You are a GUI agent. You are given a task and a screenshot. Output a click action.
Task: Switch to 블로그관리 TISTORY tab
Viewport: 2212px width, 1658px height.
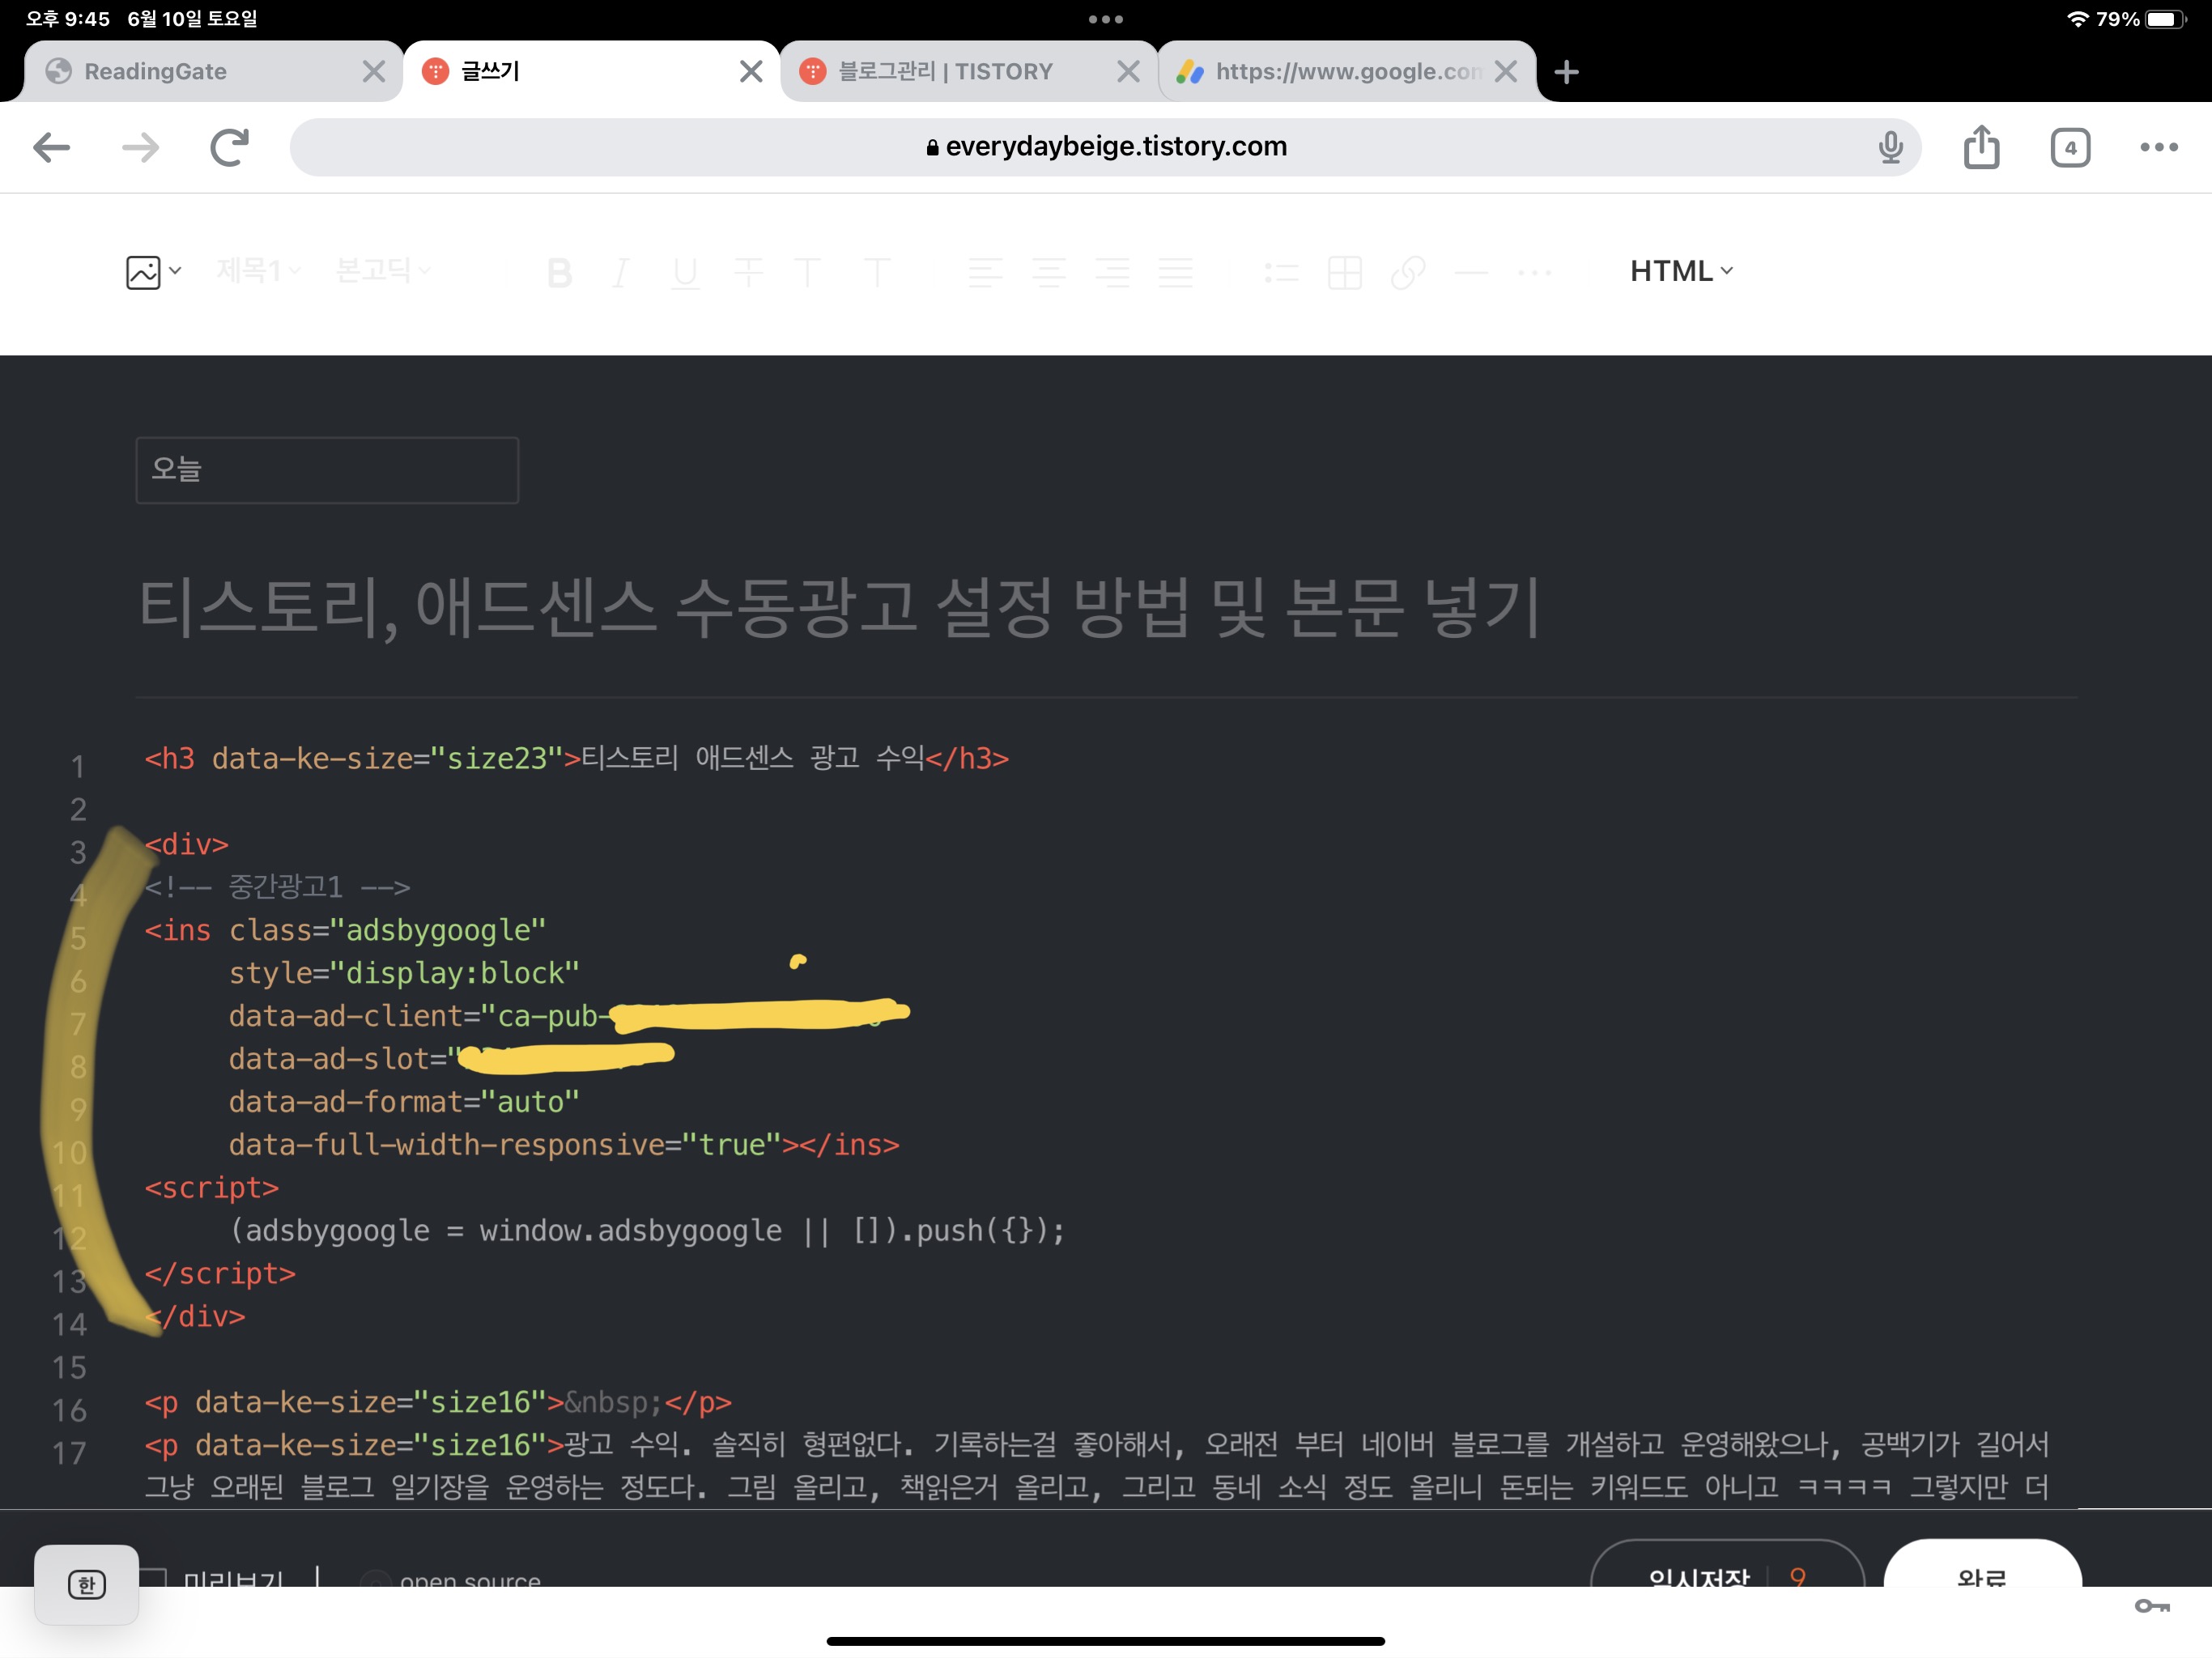point(945,72)
